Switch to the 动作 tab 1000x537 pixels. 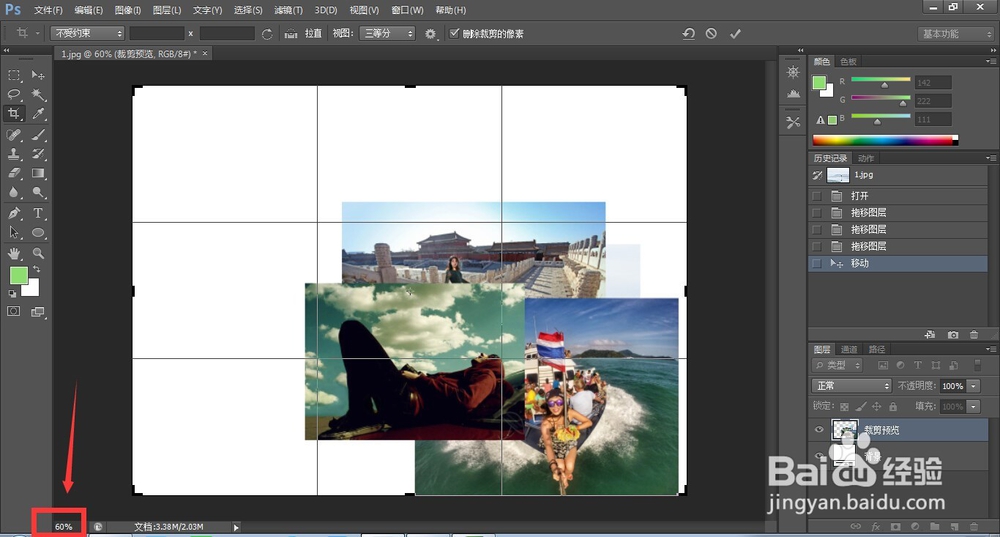(865, 158)
